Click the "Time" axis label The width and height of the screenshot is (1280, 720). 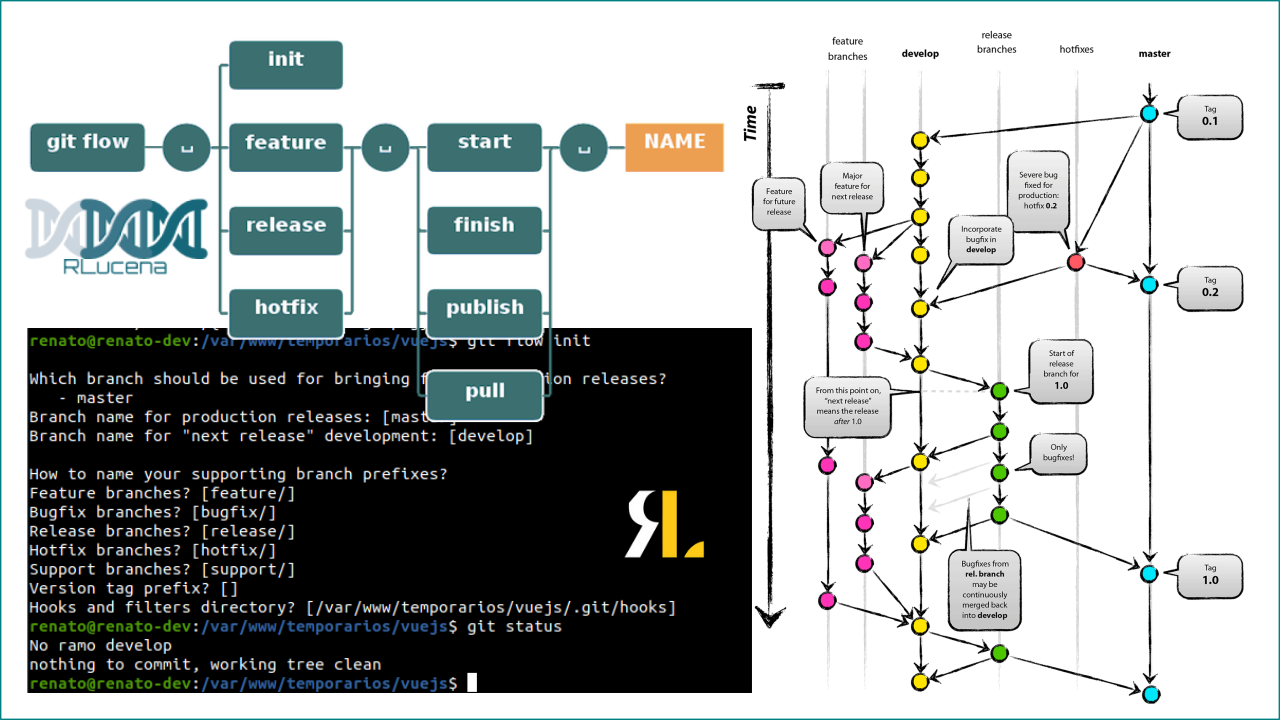click(751, 122)
